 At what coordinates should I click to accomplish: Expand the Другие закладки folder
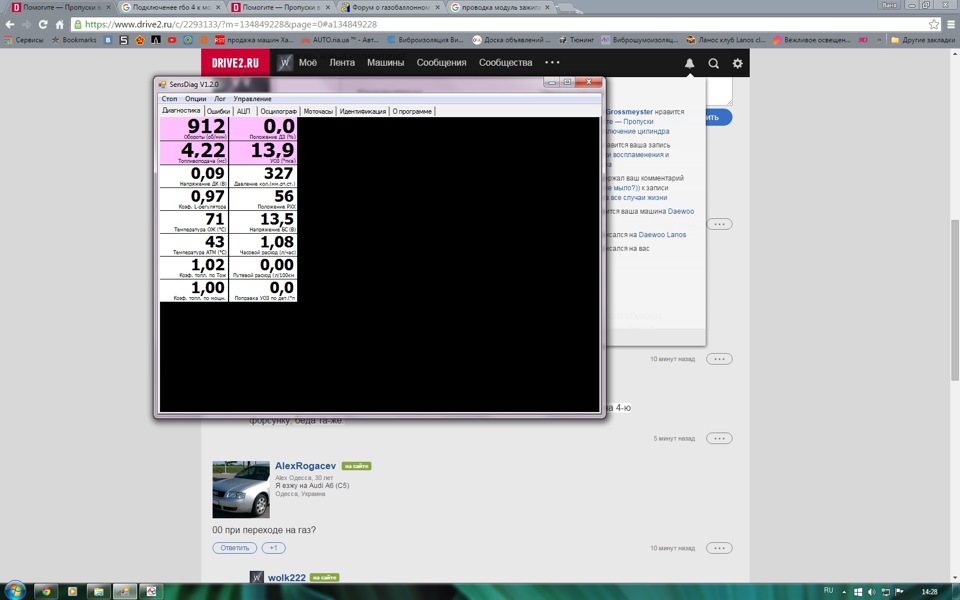pos(923,40)
